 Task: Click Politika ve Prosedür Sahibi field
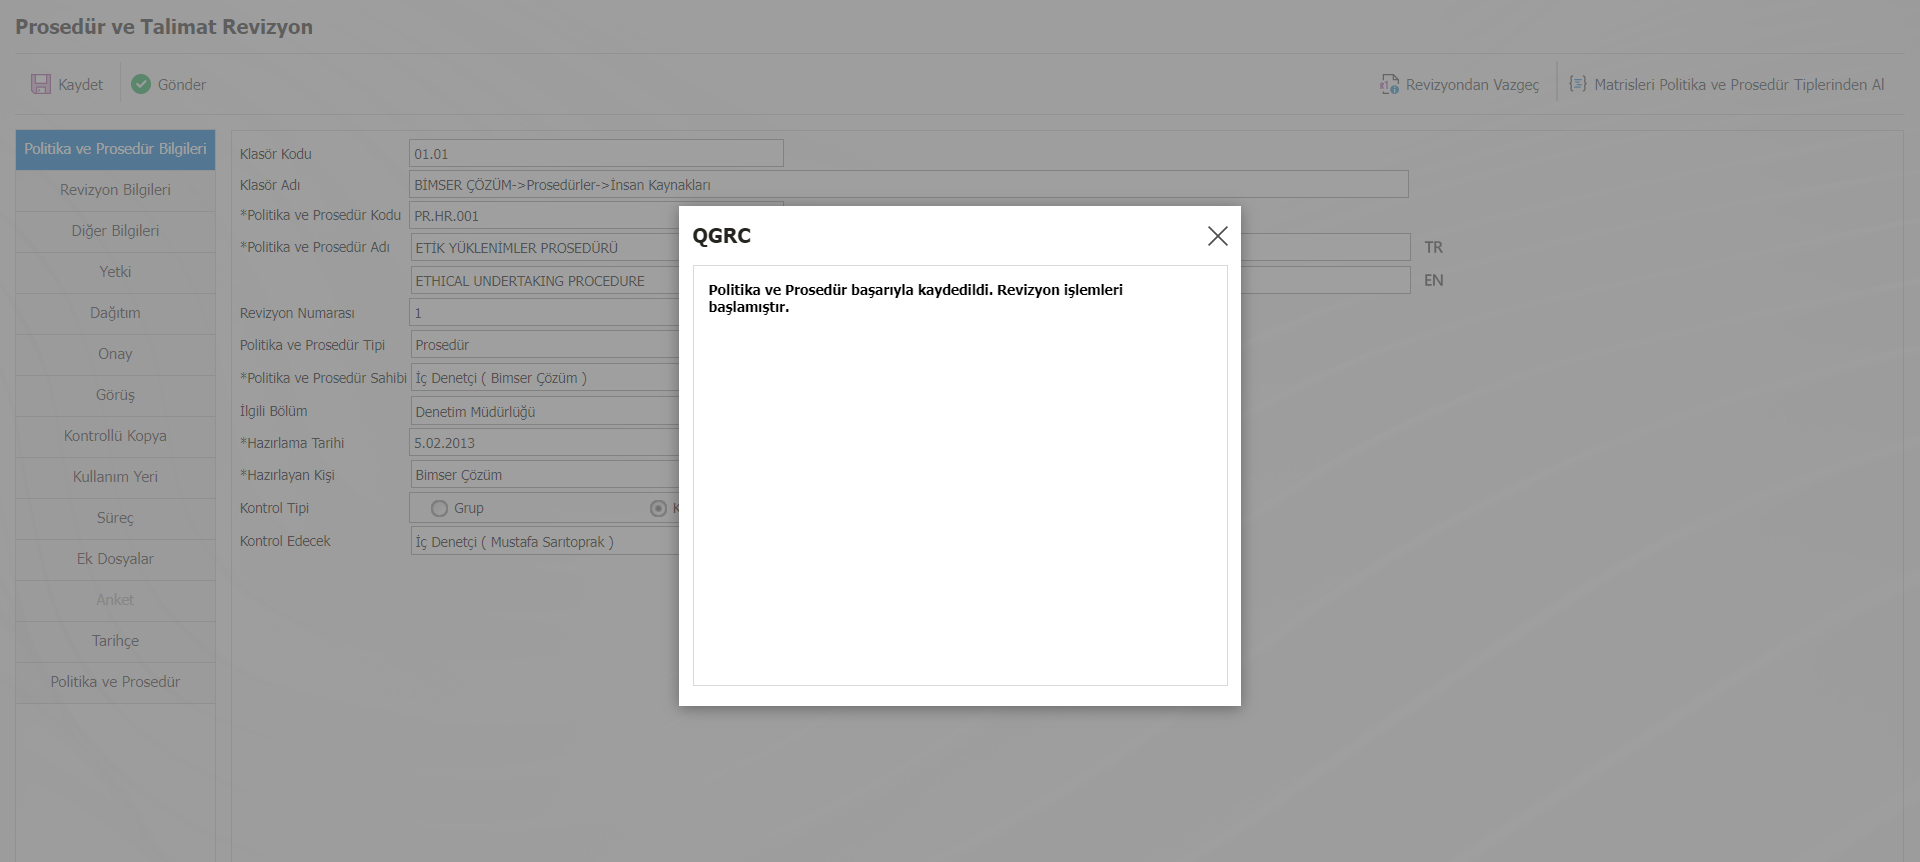coord(545,378)
